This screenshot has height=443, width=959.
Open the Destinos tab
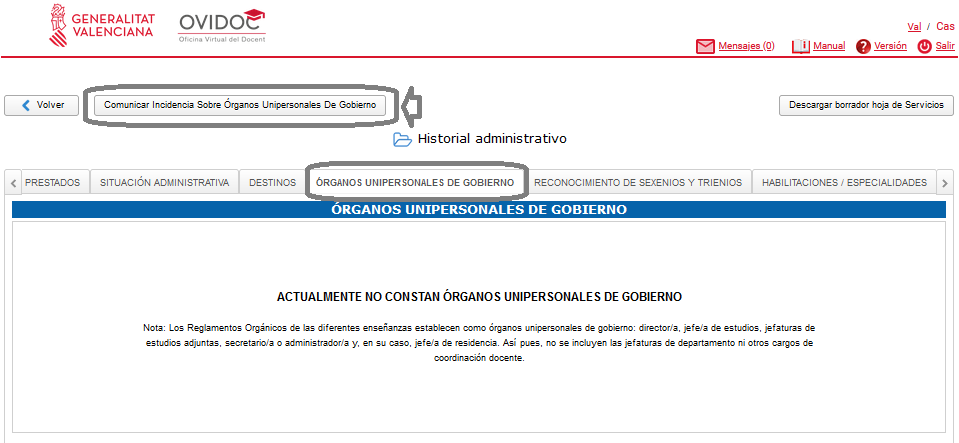tap(272, 182)
